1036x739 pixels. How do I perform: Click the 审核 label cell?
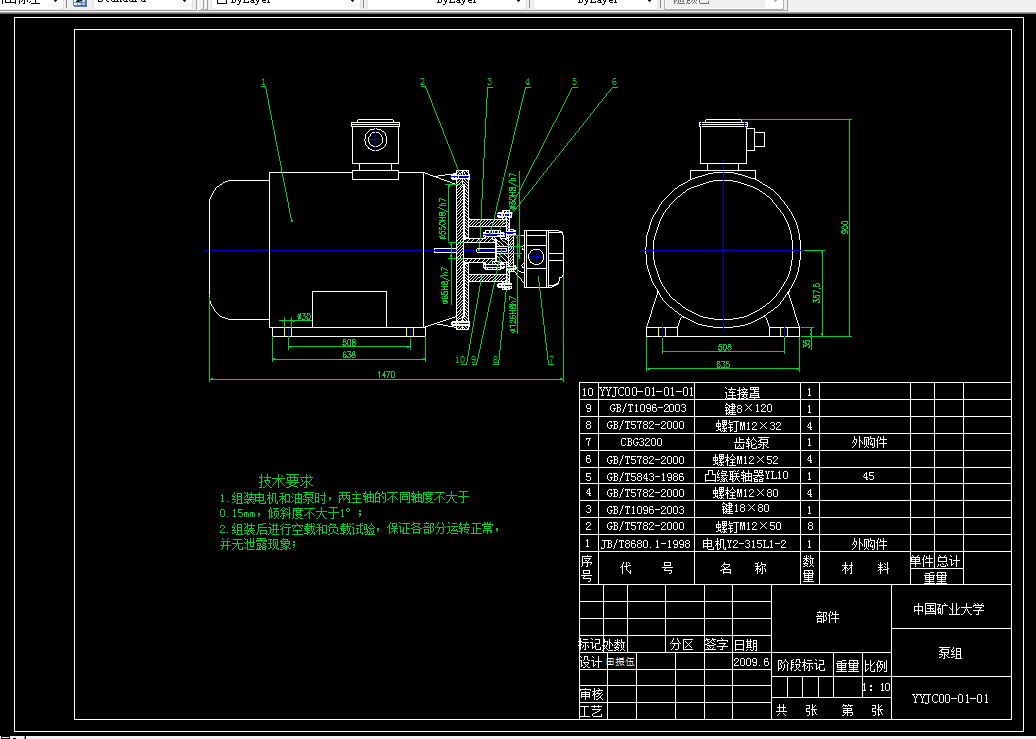(591, 695)
